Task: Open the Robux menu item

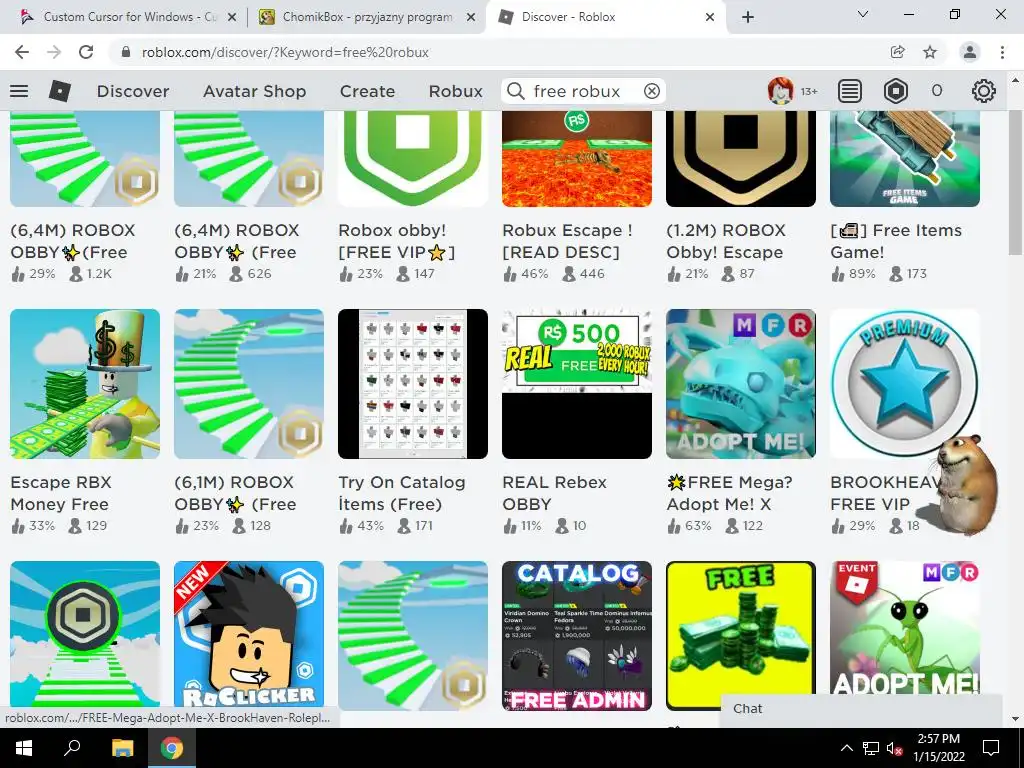Action: [455, 91]
